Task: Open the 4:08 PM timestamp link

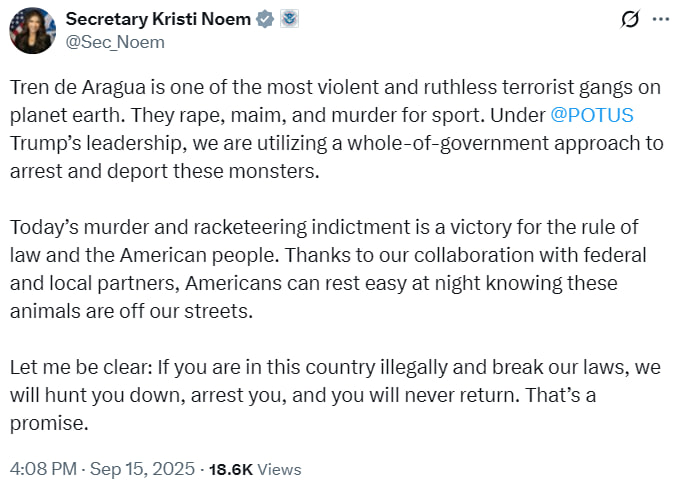Action: pyautogui.click(x=43, y=469)
